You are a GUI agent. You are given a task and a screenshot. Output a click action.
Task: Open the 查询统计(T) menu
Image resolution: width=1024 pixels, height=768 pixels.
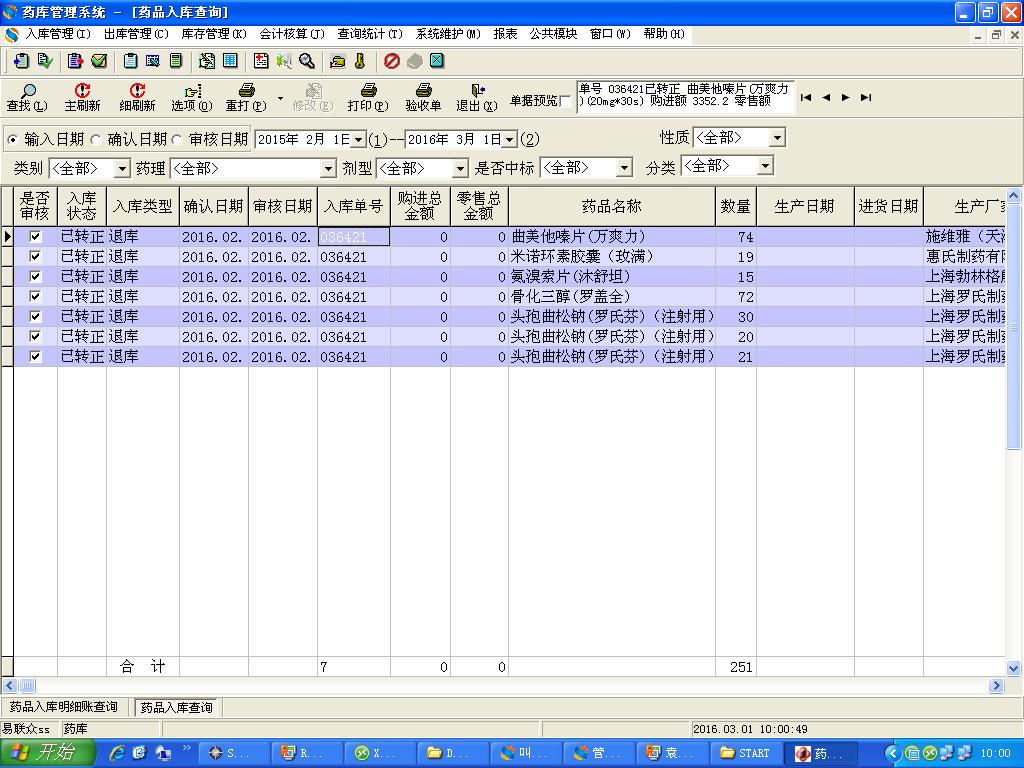point(370,34)
